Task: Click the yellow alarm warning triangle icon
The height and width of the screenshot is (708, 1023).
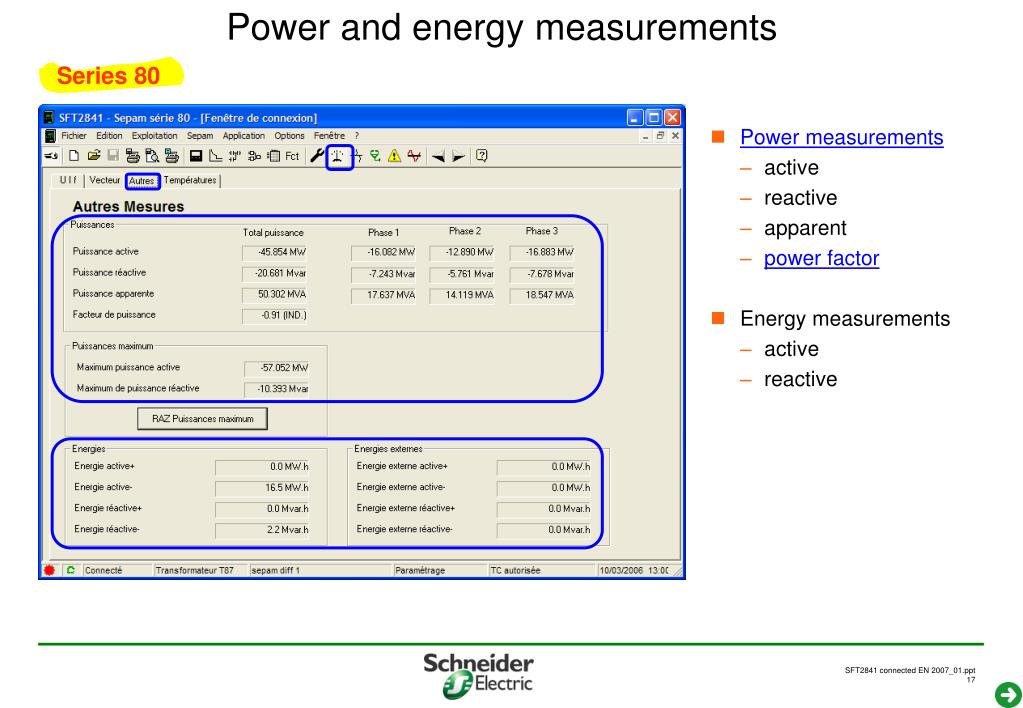Action: tap(394, 156)
